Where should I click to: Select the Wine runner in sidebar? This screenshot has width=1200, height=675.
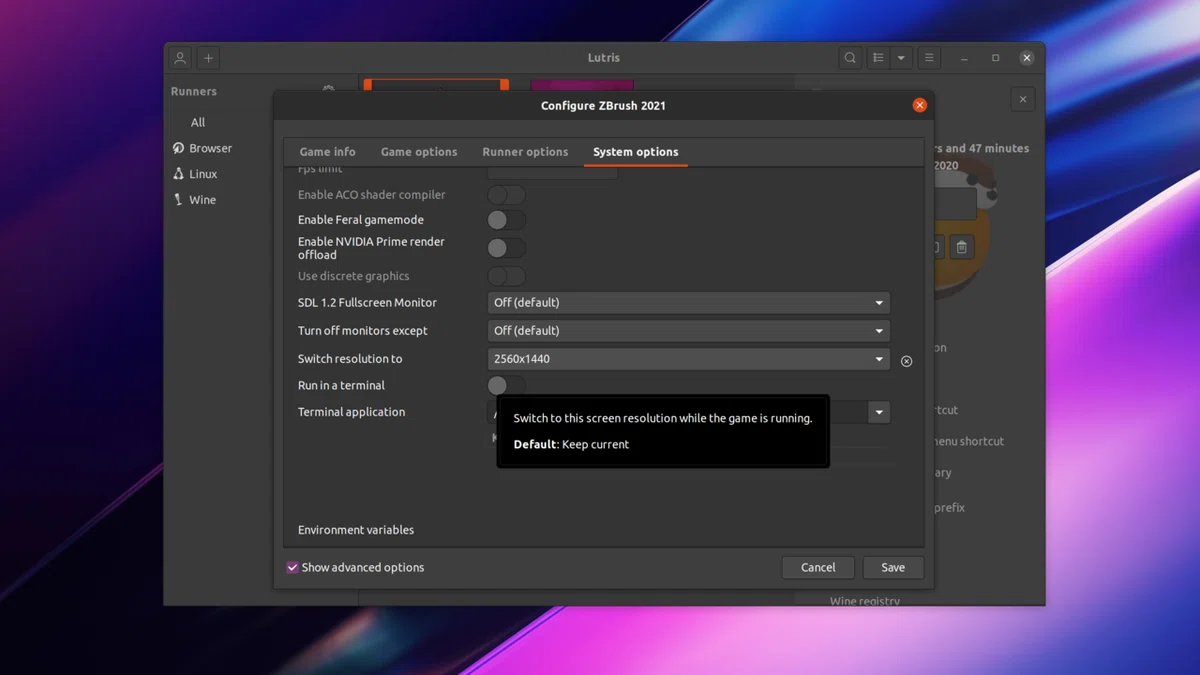[194, 200]
